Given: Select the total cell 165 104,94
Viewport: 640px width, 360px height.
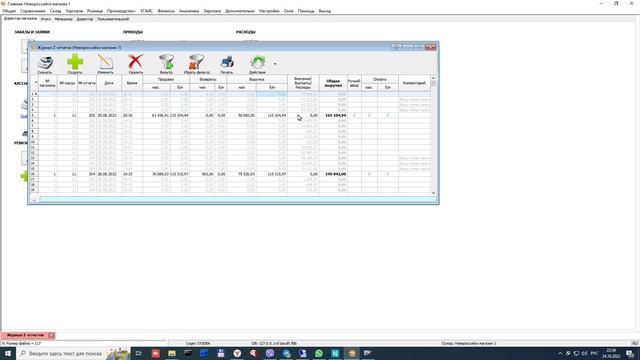Looking at the screenshot, I should 333,116.
